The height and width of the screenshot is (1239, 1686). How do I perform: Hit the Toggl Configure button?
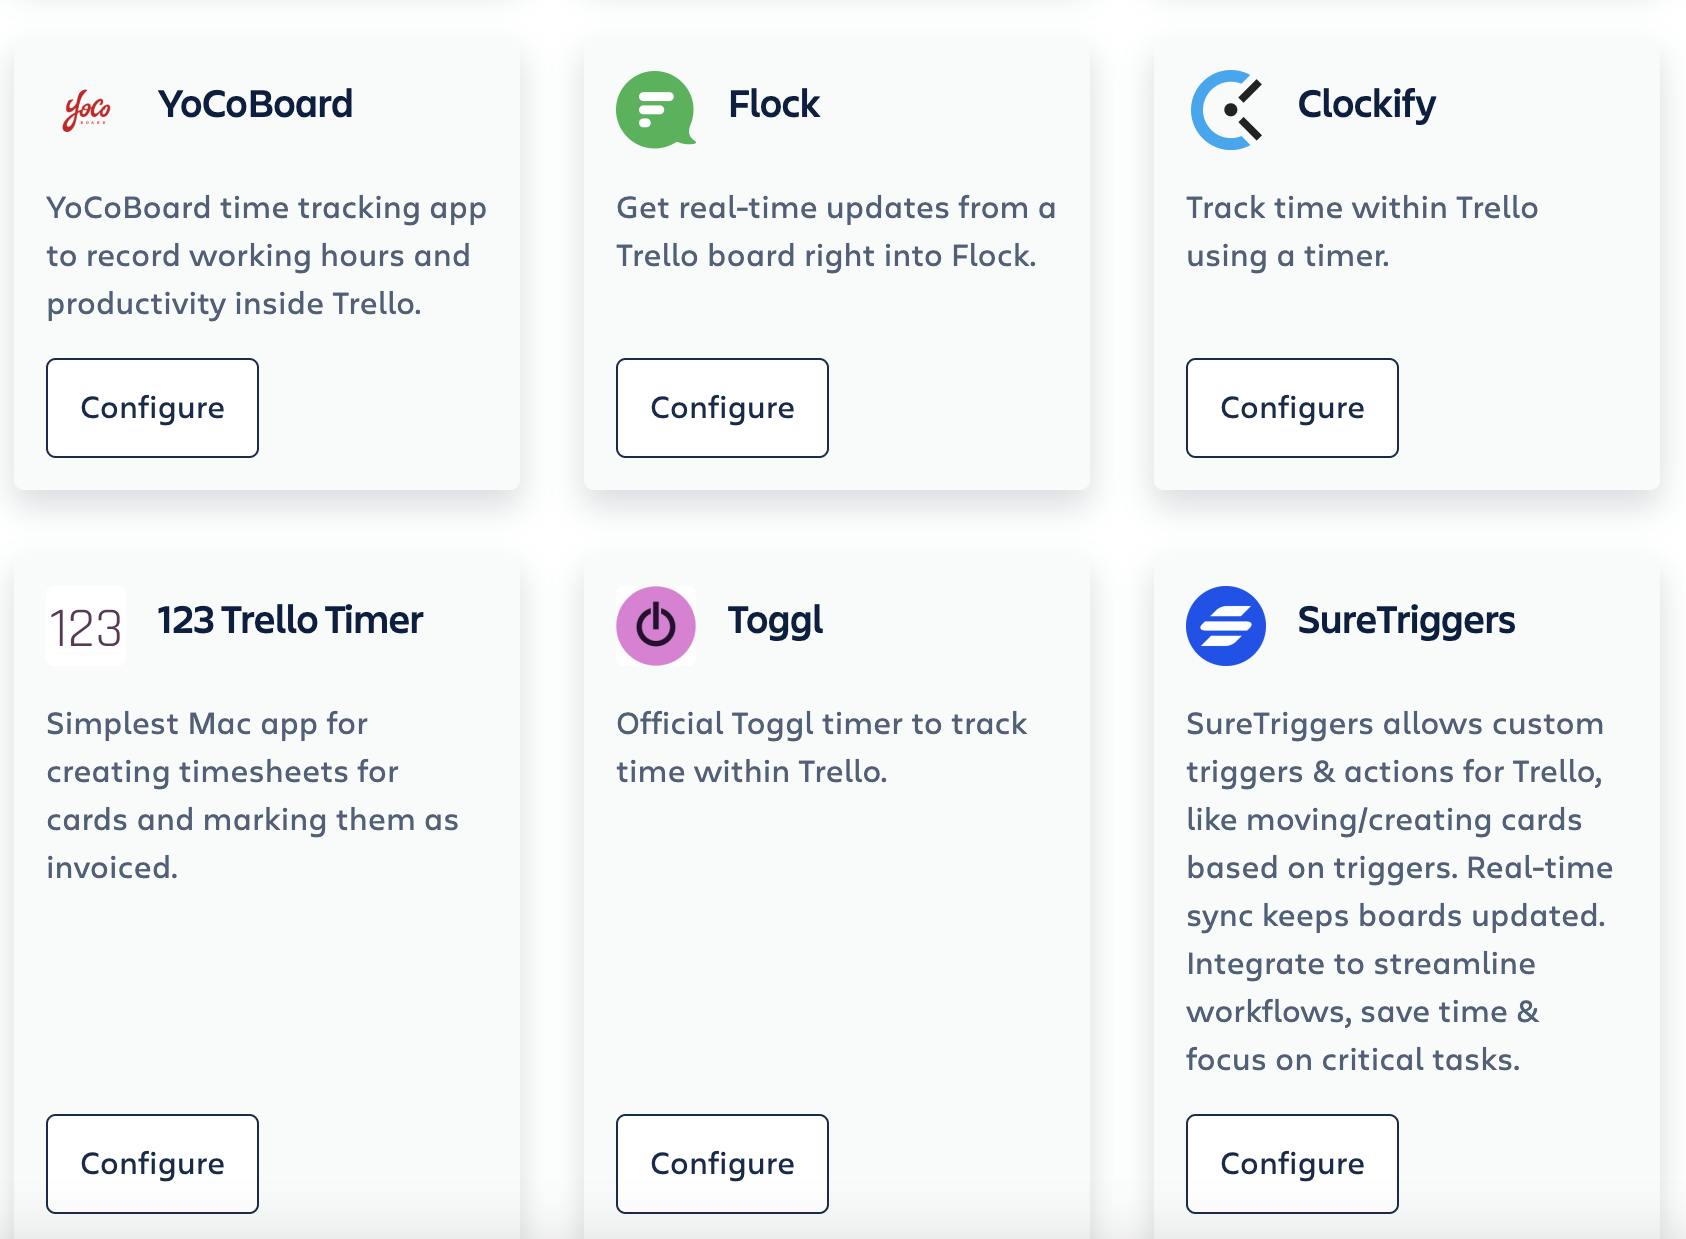[722, 1164]
